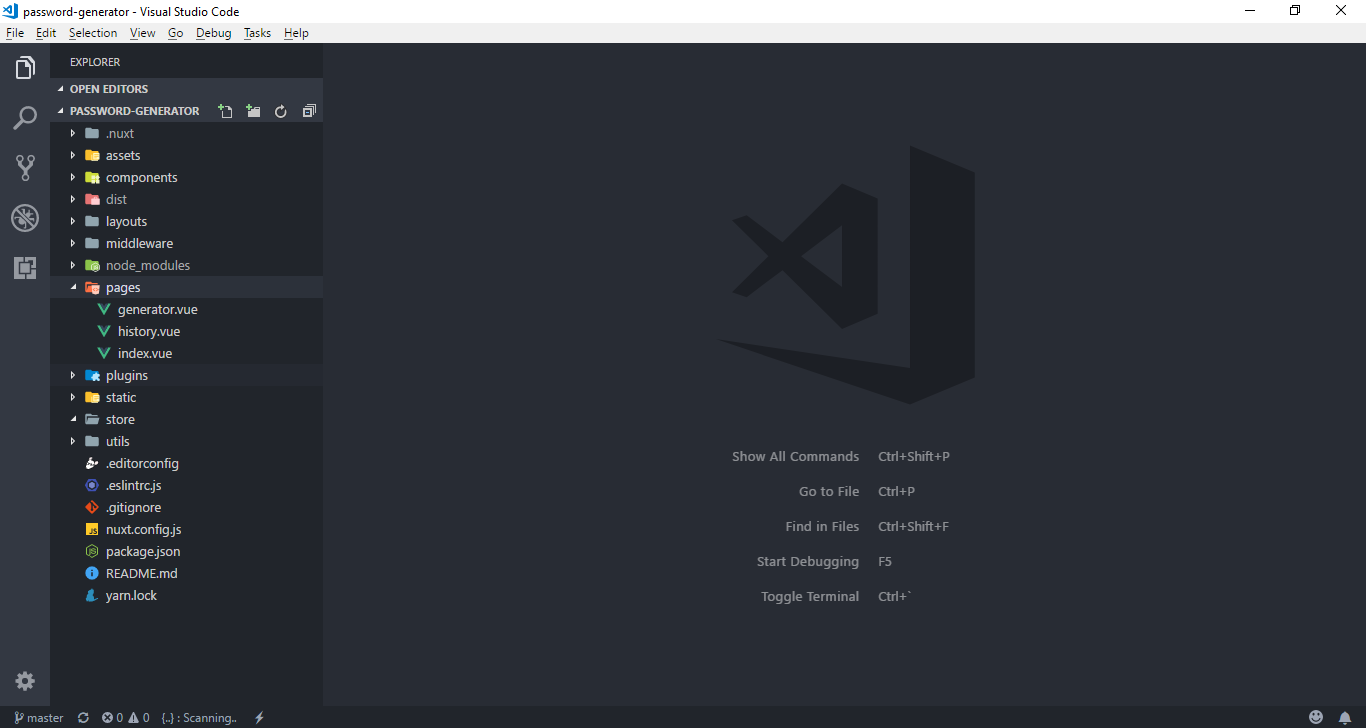
Task: Synchronize changes via status bar icon
Action: point(83,718)
